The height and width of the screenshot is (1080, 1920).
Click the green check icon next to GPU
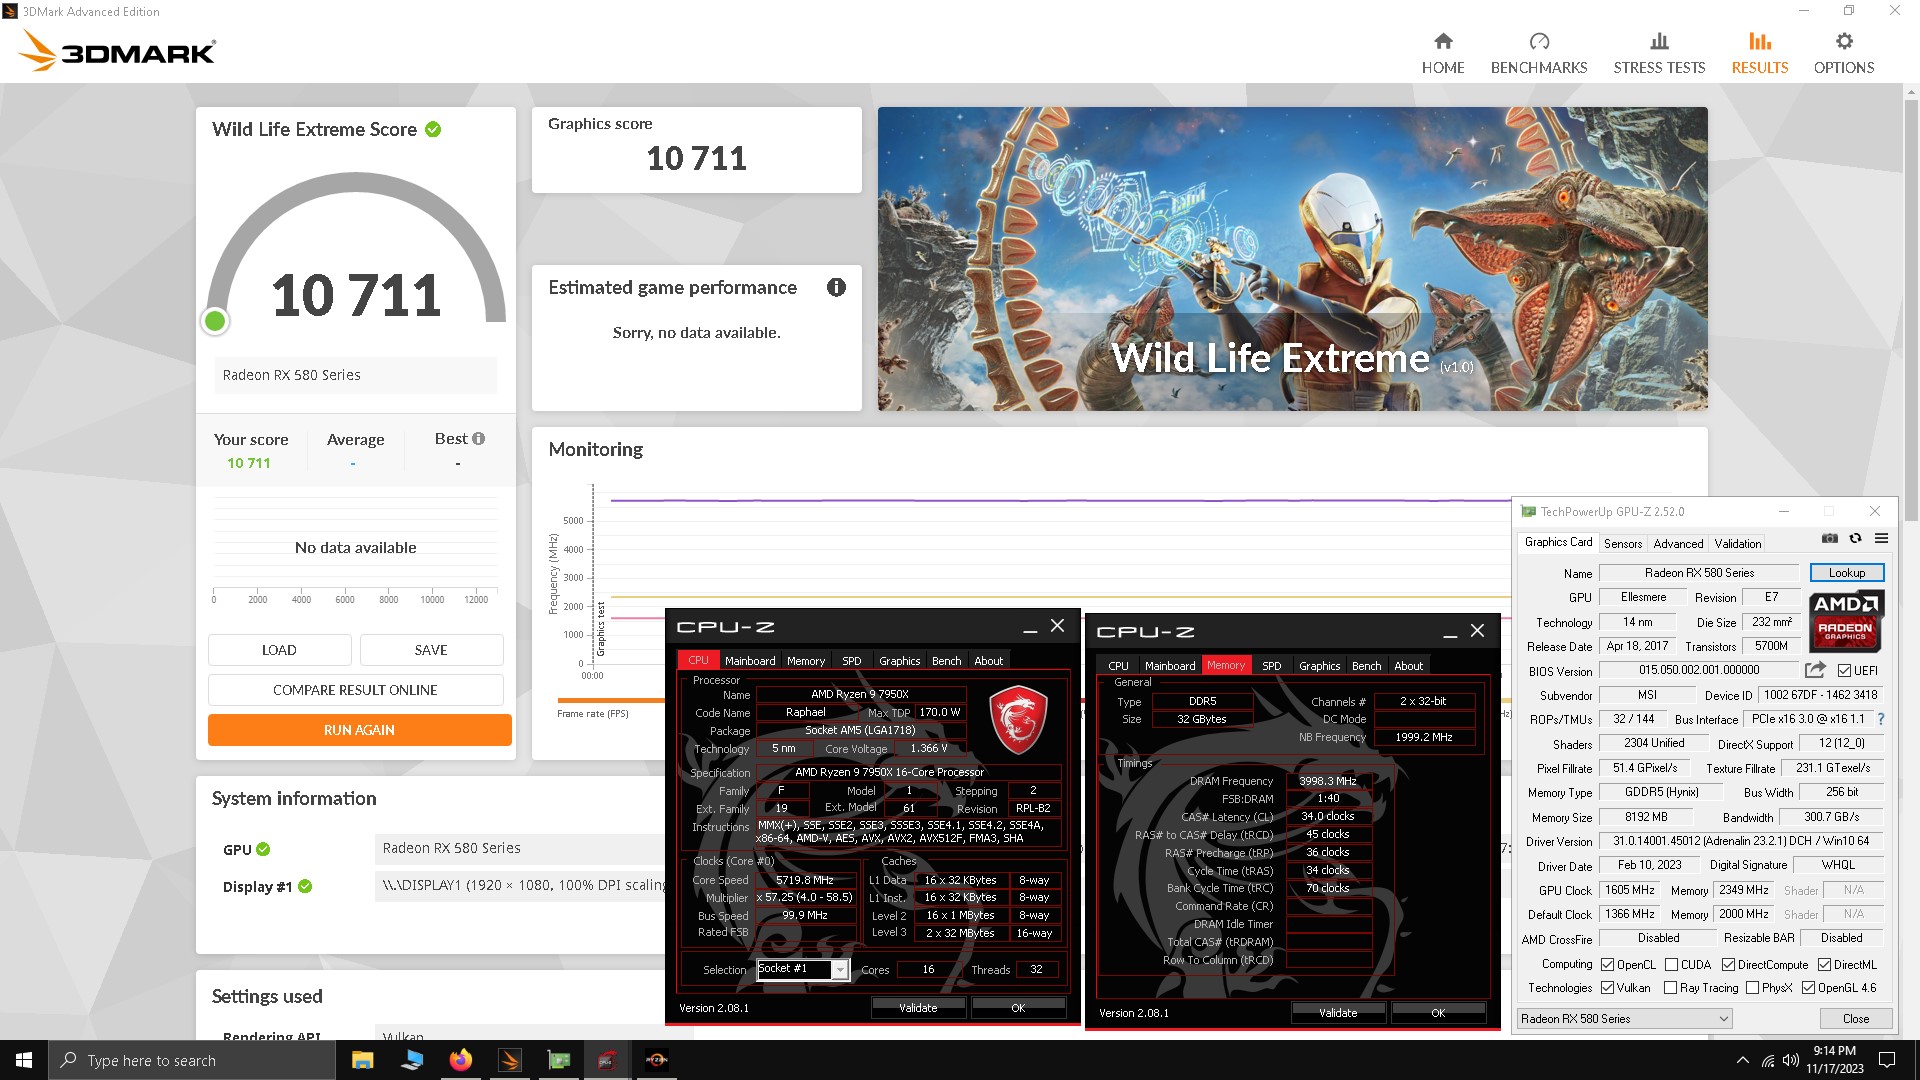point(263,850)
